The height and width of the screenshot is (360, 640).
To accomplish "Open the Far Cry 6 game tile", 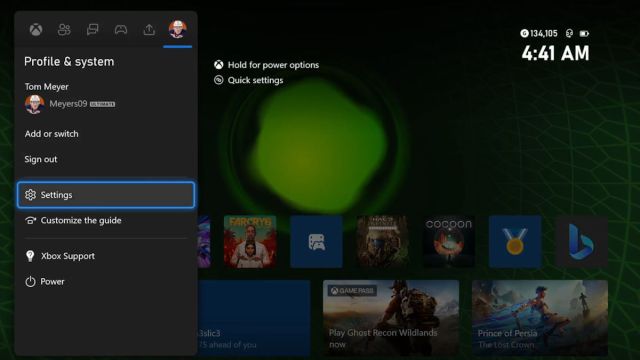I will (250, 242).
